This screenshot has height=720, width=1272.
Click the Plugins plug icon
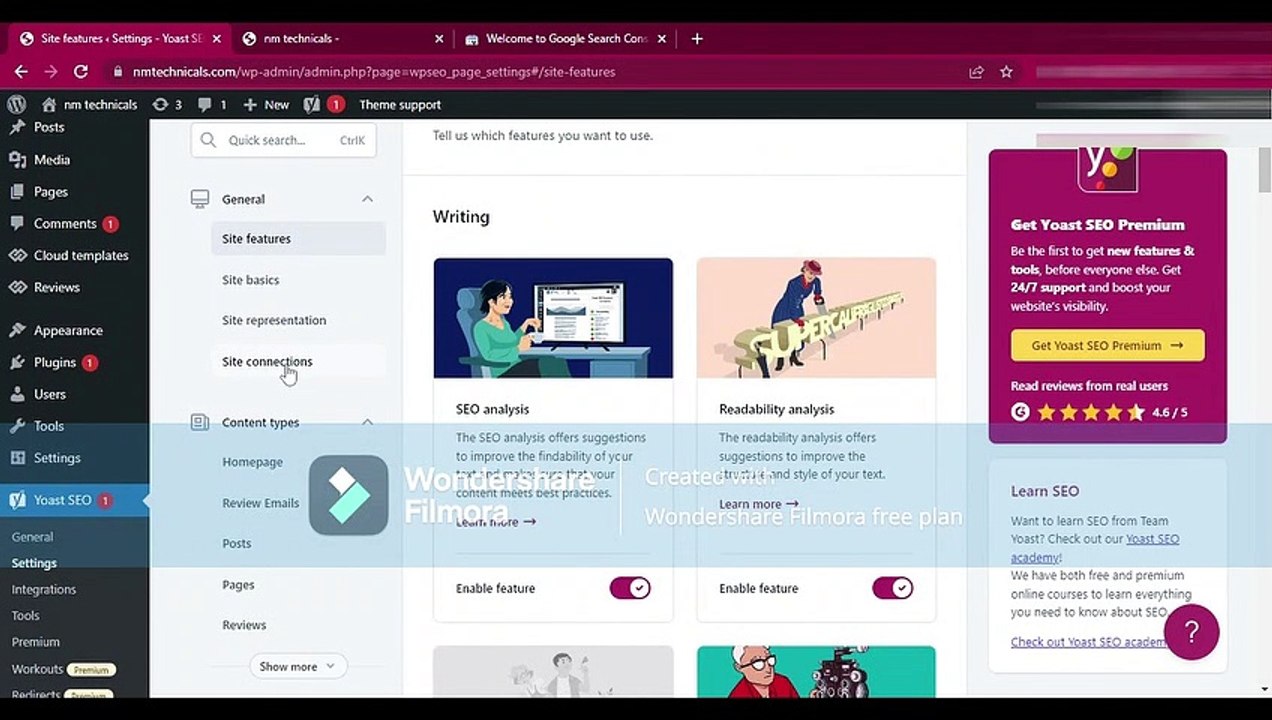tap(17, 362)
